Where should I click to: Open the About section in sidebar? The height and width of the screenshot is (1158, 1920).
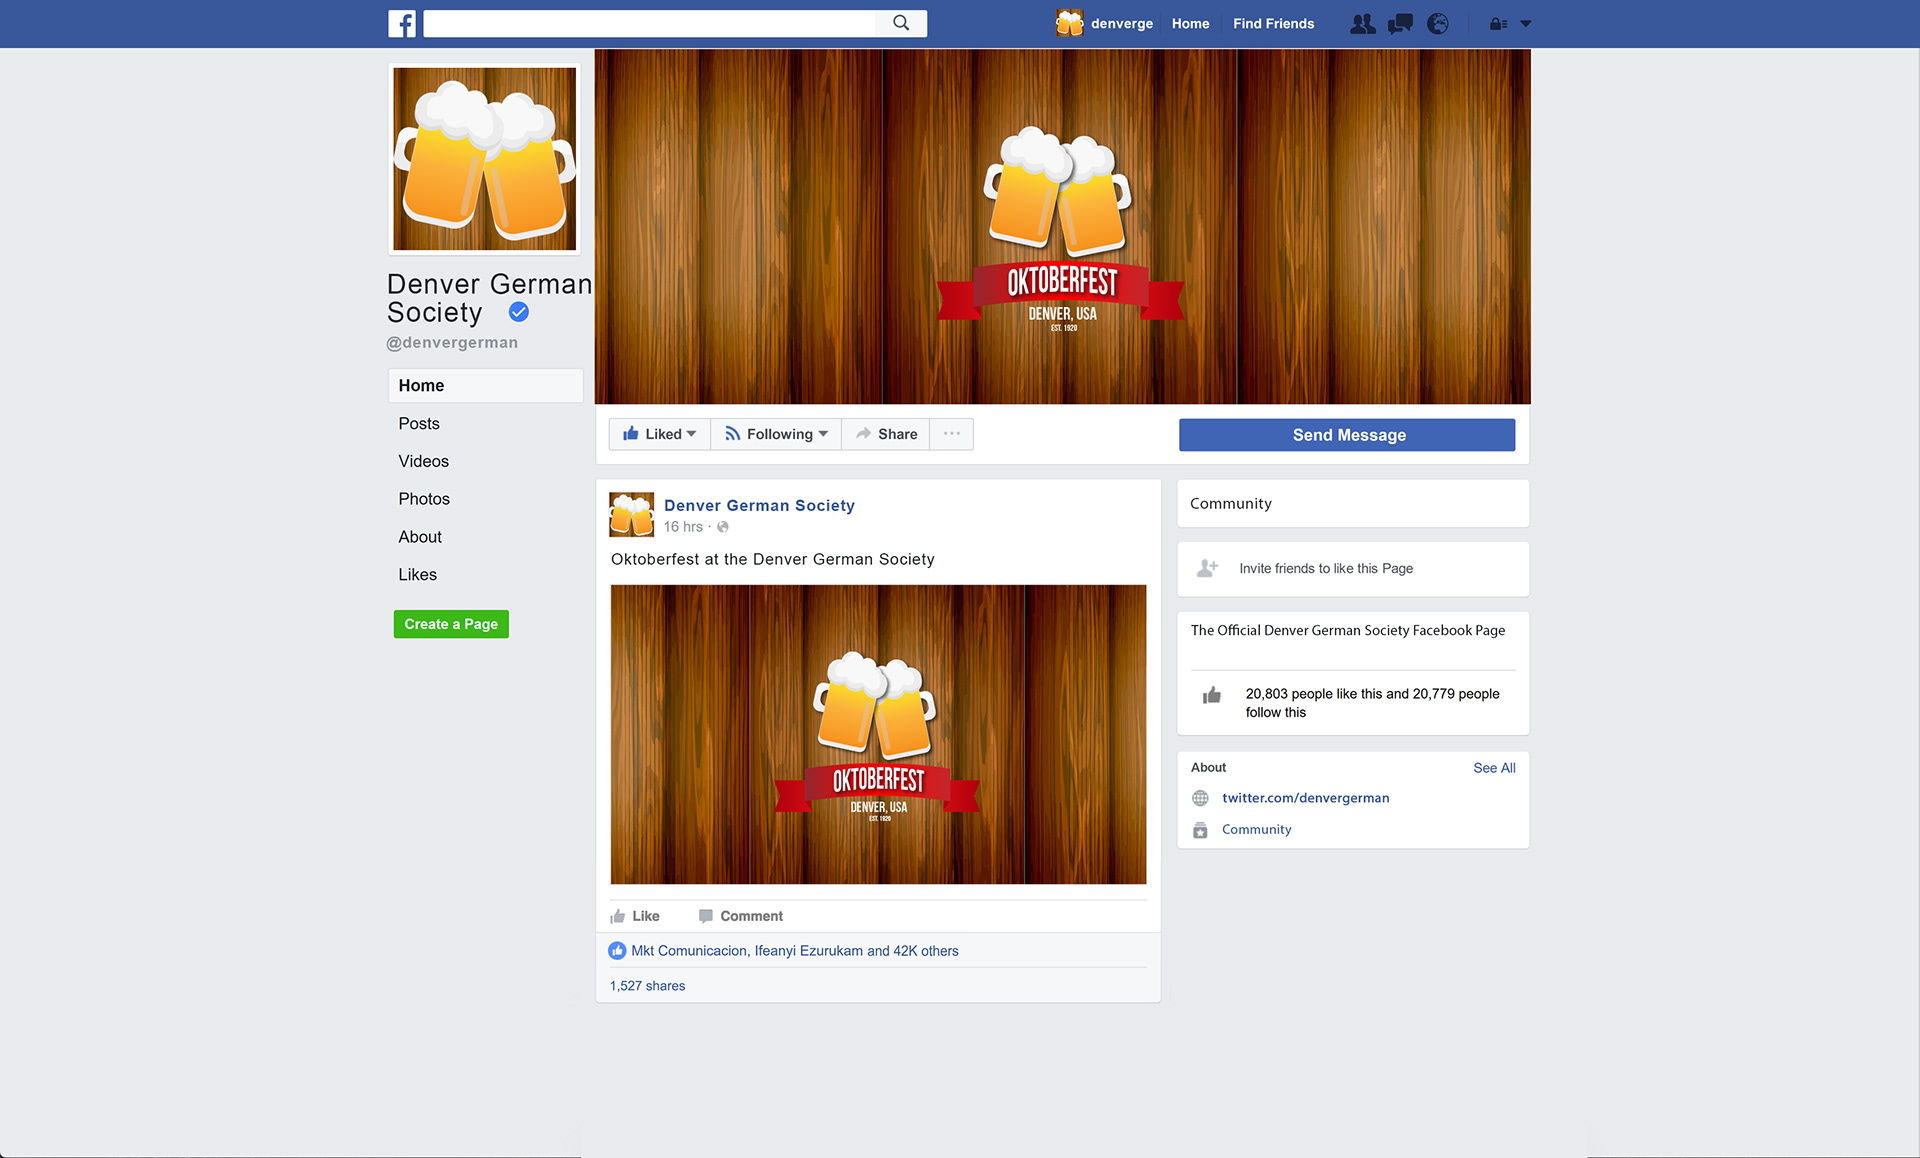(x=420, y=537)
